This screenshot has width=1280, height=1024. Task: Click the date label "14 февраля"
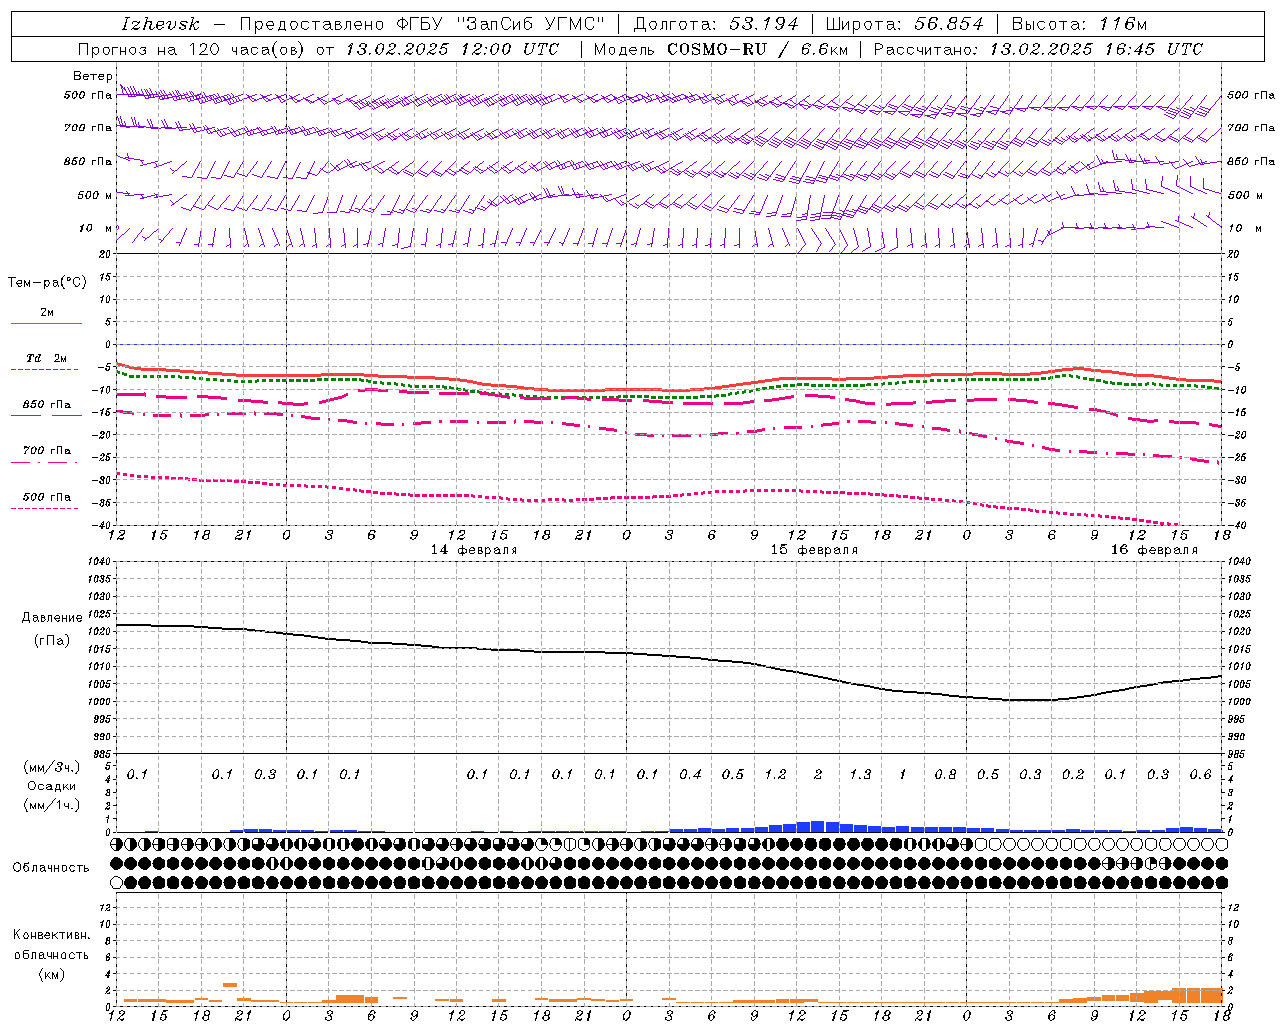473,550
